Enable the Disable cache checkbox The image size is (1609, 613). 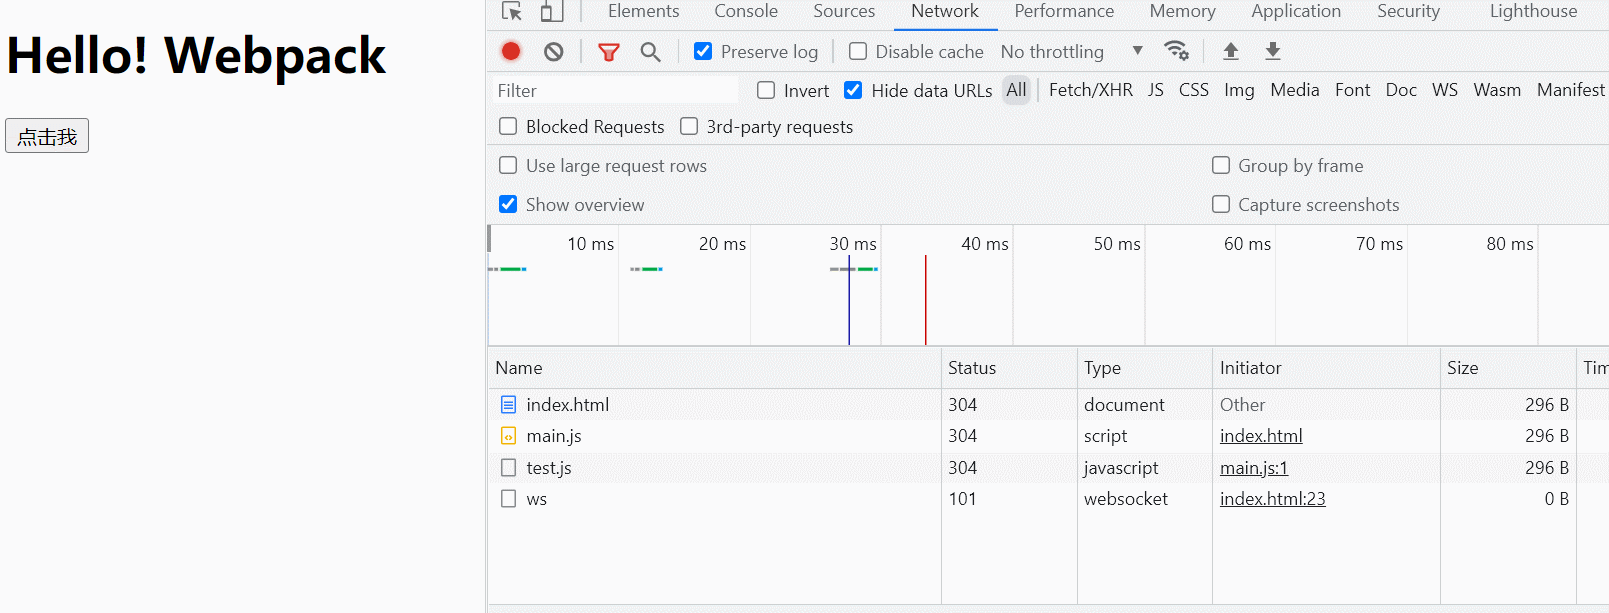(x=858, y=51)
